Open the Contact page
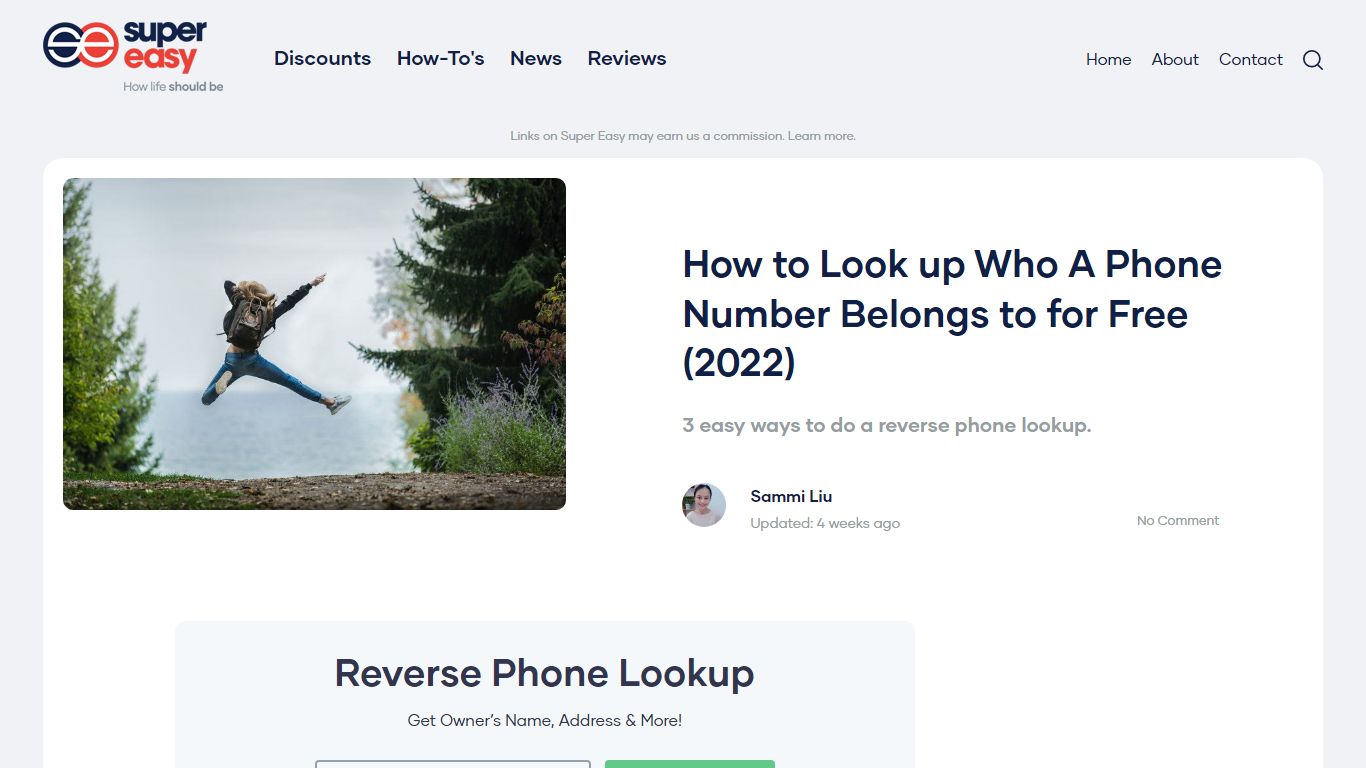 point(1250,59)
